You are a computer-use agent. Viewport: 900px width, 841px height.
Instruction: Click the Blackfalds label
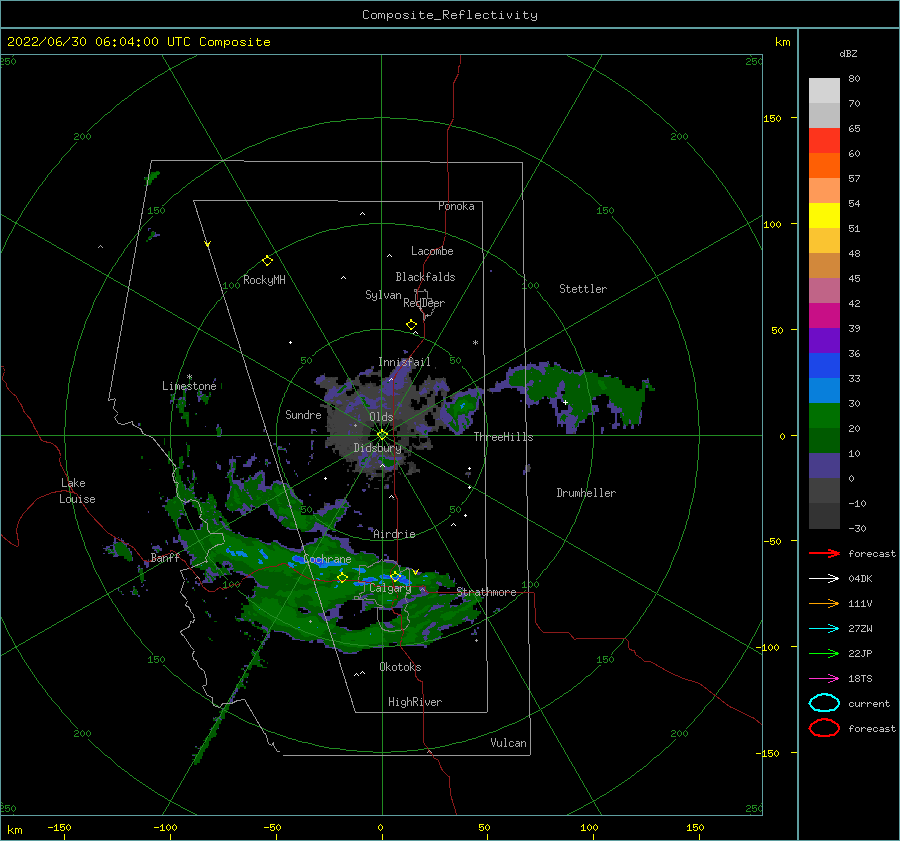click(x=425, y=277)
